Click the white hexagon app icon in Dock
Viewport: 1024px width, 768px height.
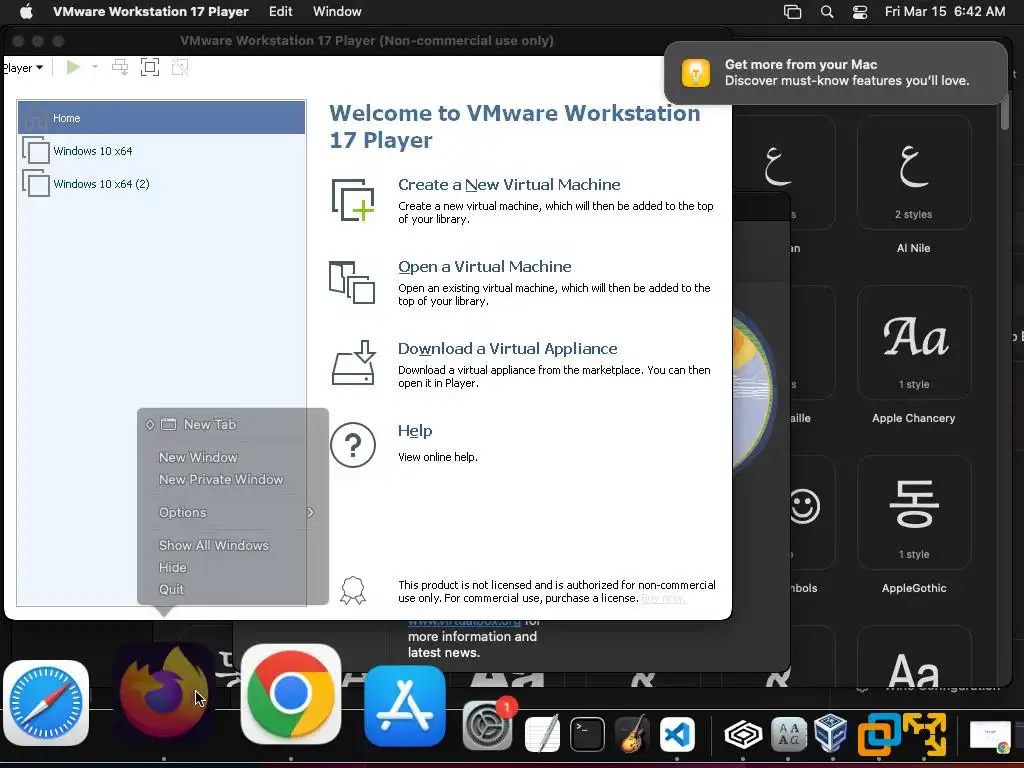pos(743,735)
